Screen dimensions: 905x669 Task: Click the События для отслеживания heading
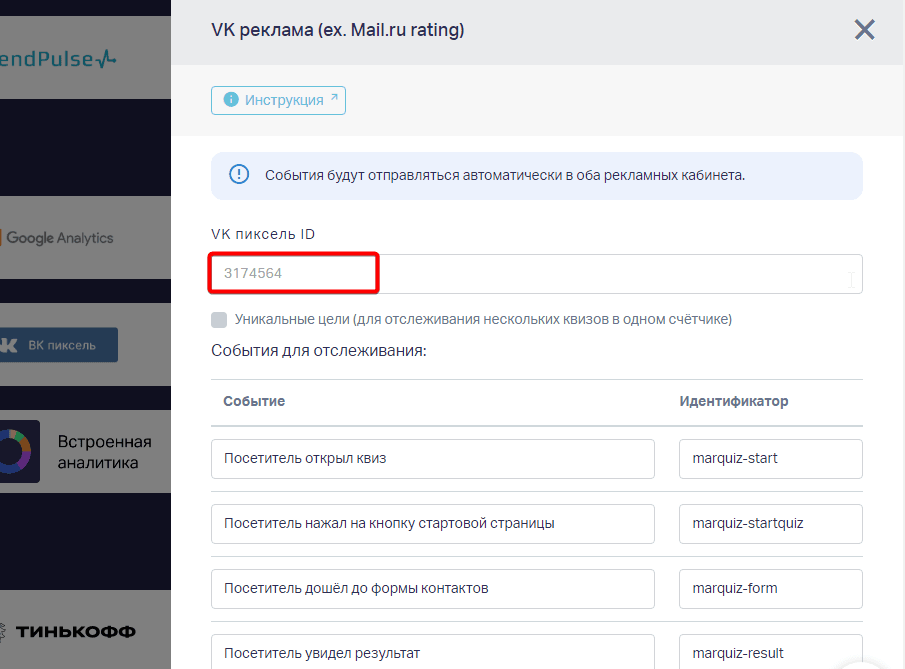tap(319, 351)
